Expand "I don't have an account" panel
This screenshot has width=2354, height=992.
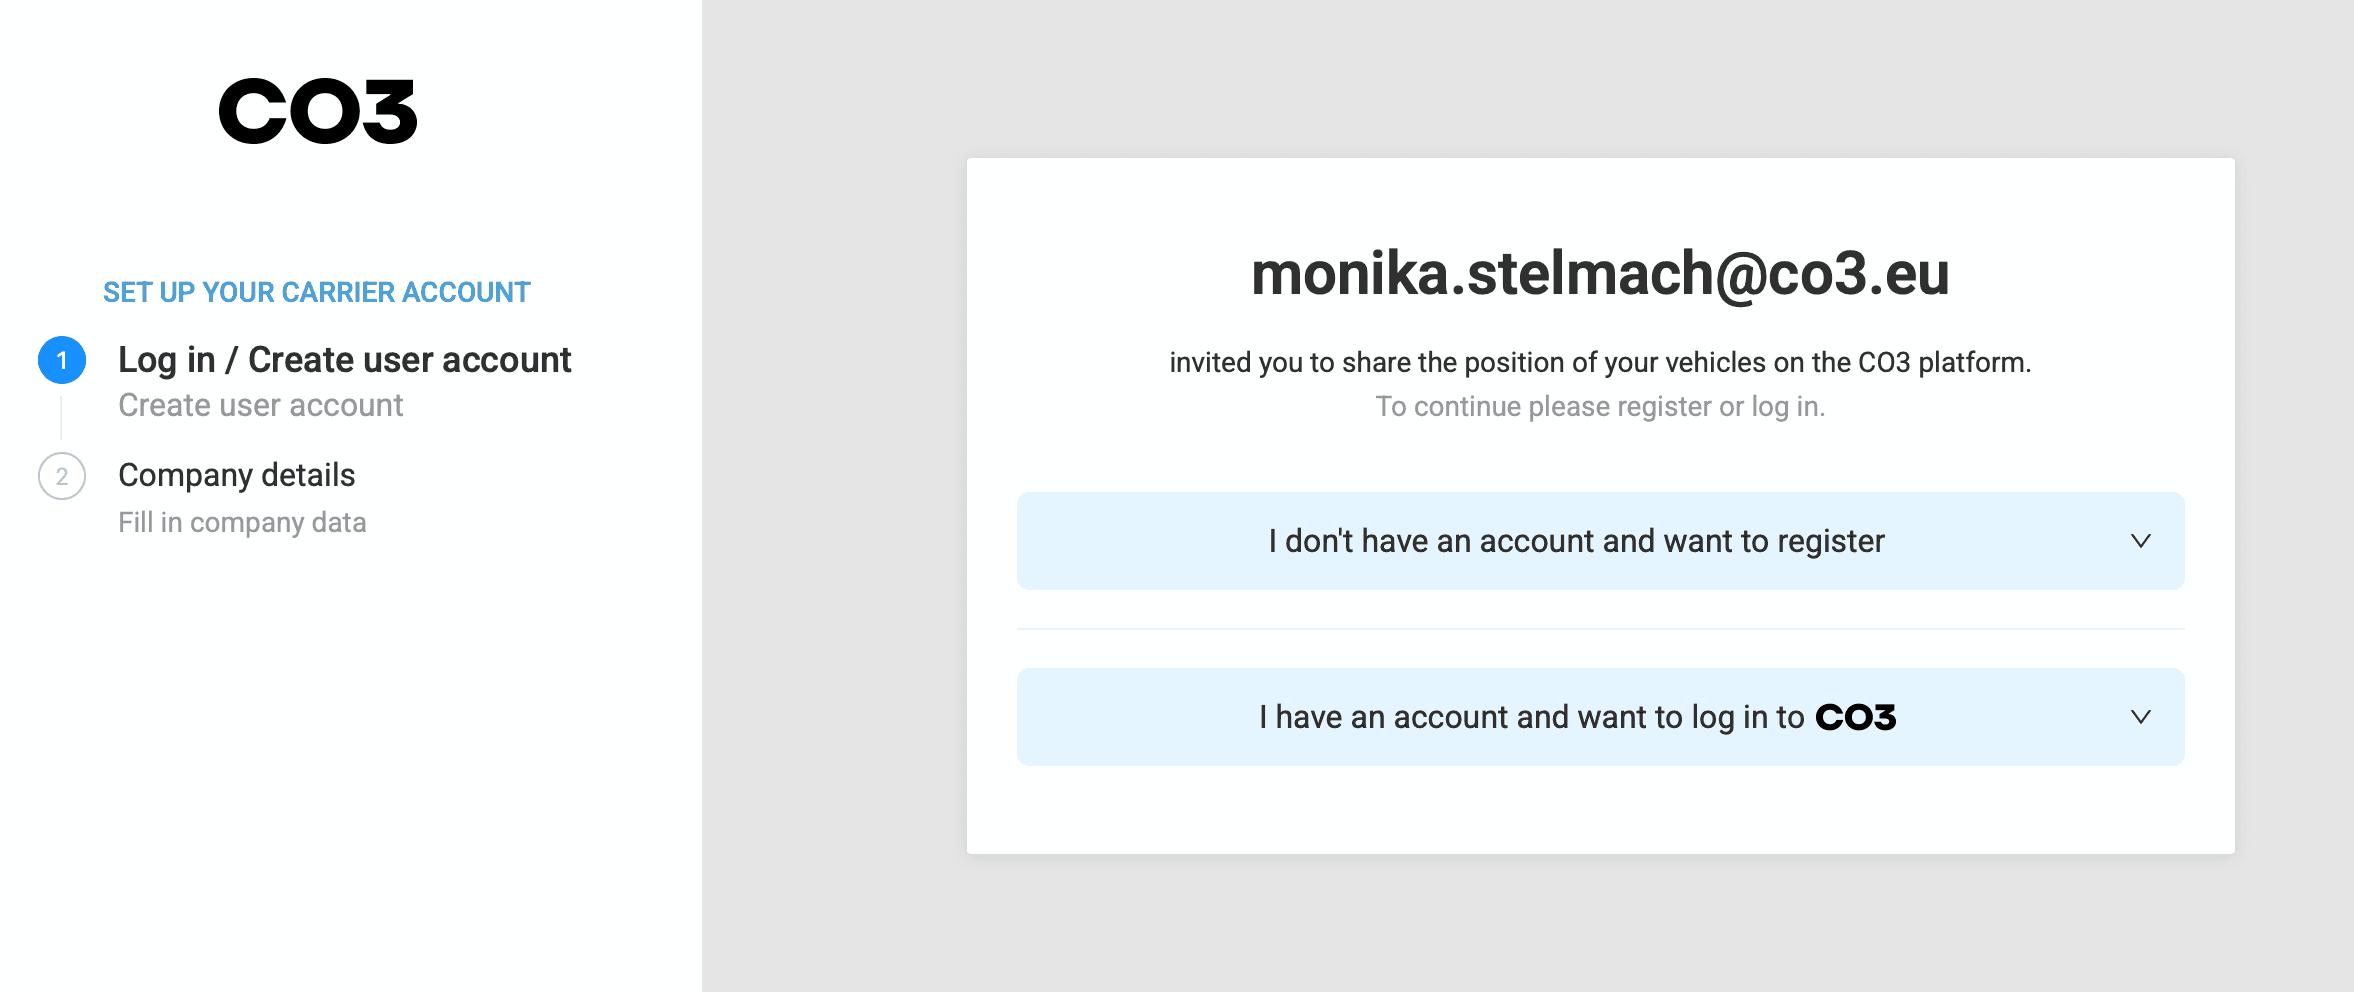pos(1576,541)
